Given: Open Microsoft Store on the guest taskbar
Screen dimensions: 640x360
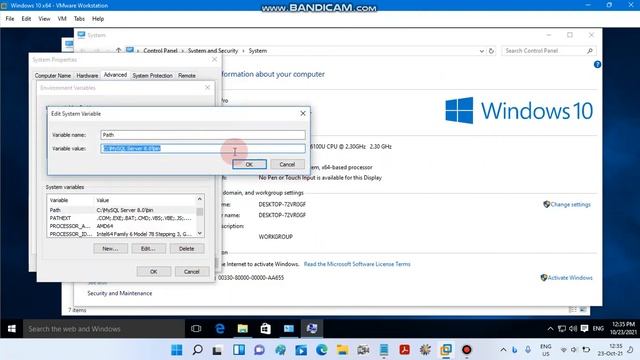Looking at the screenshot, I should pos(266,329).
